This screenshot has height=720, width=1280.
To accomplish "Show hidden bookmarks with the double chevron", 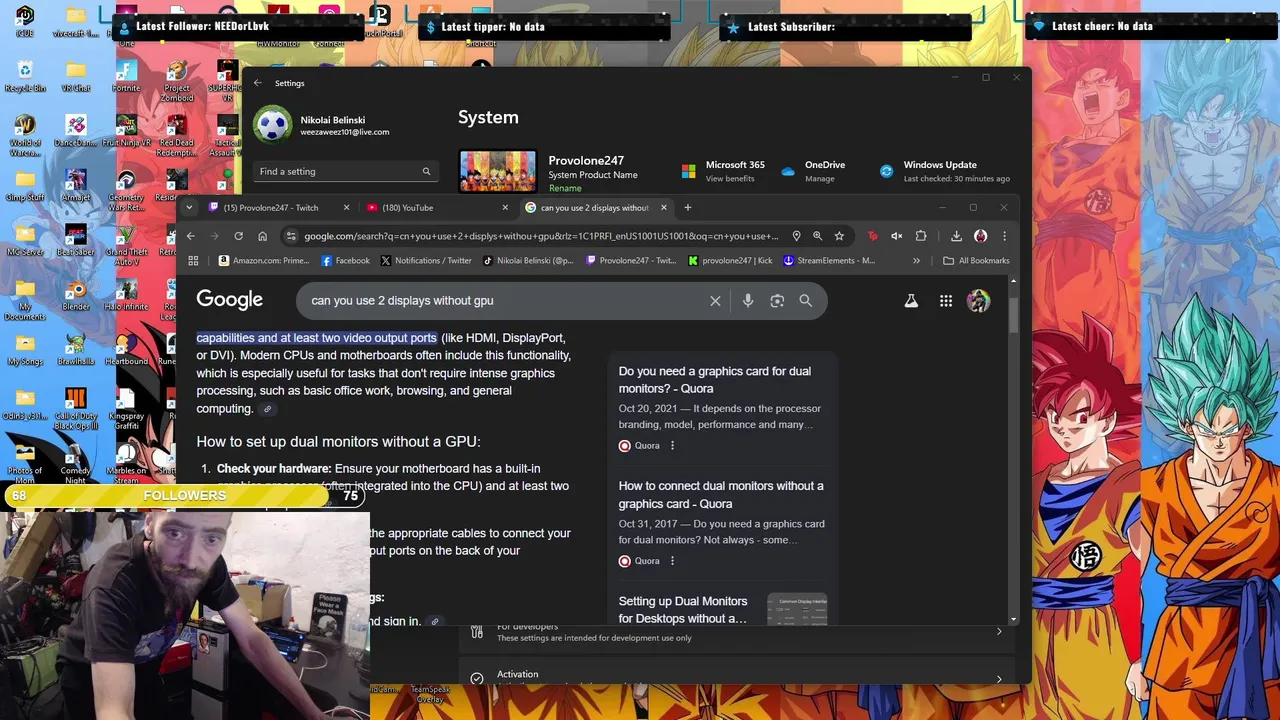I will 916,261.
